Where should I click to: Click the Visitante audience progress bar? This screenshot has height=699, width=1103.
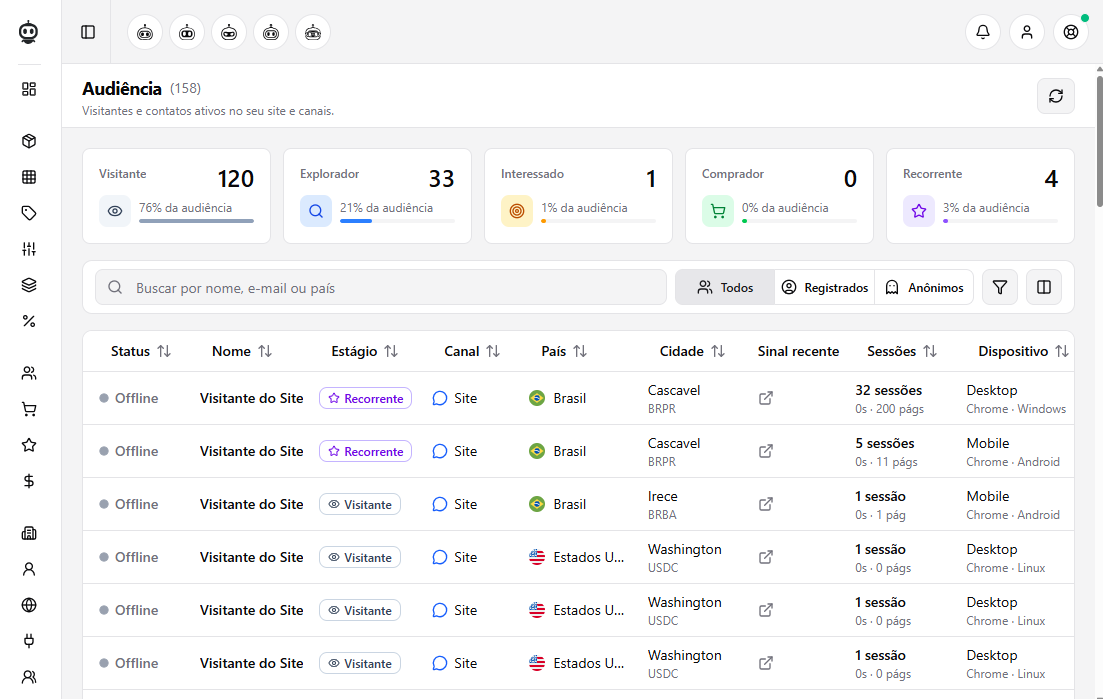point(196,221)
